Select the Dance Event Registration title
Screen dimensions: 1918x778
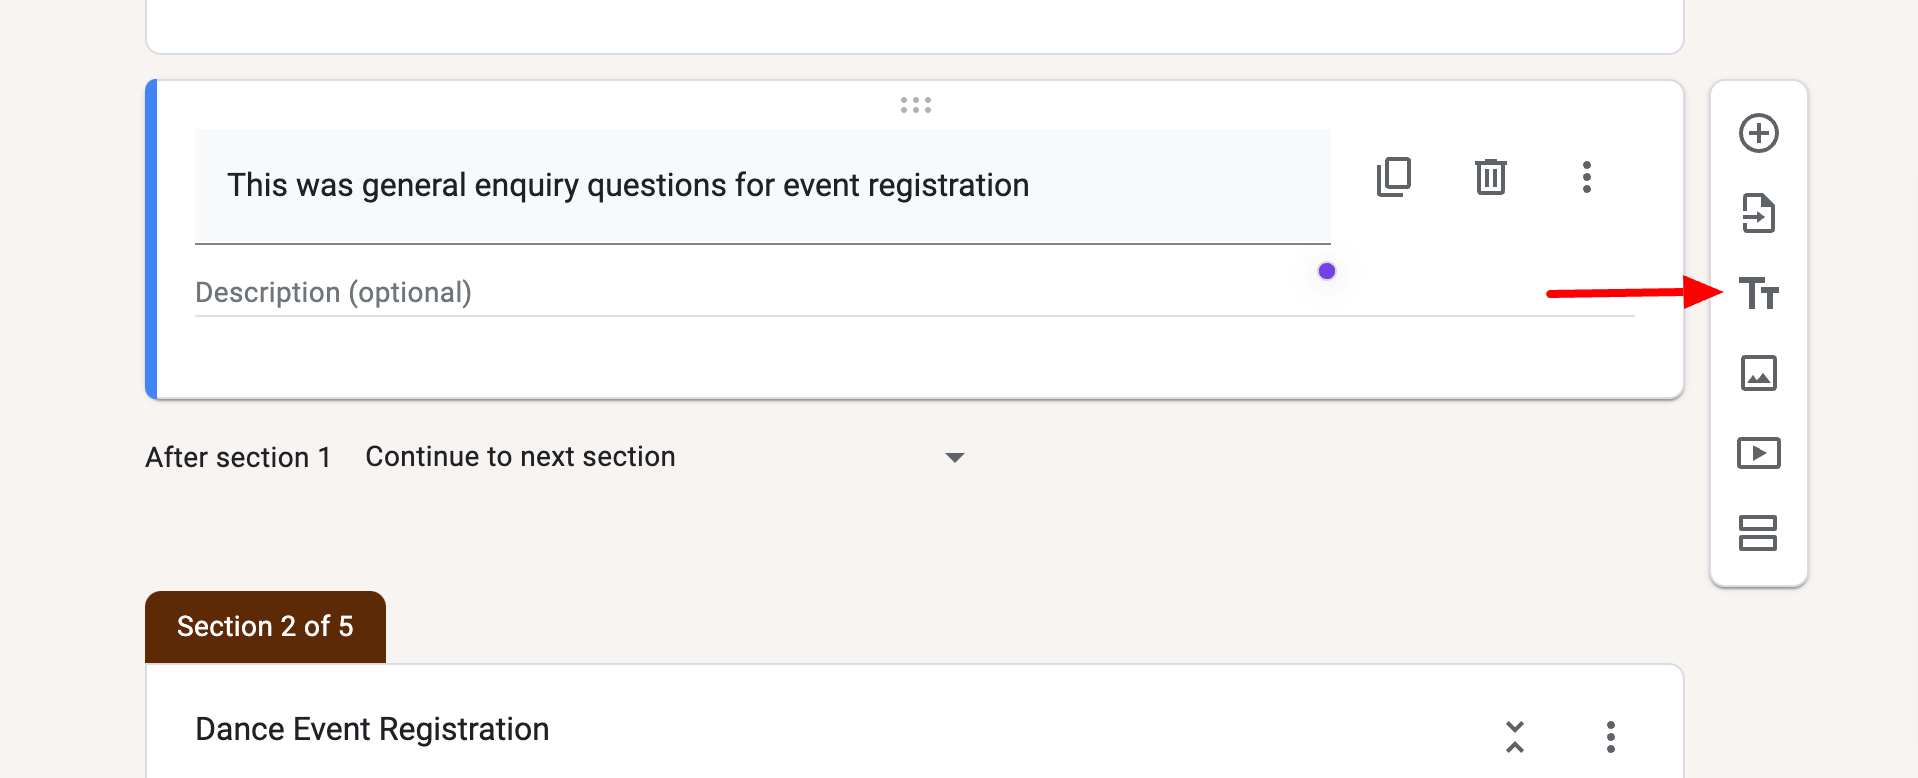(x=371, y=728)
